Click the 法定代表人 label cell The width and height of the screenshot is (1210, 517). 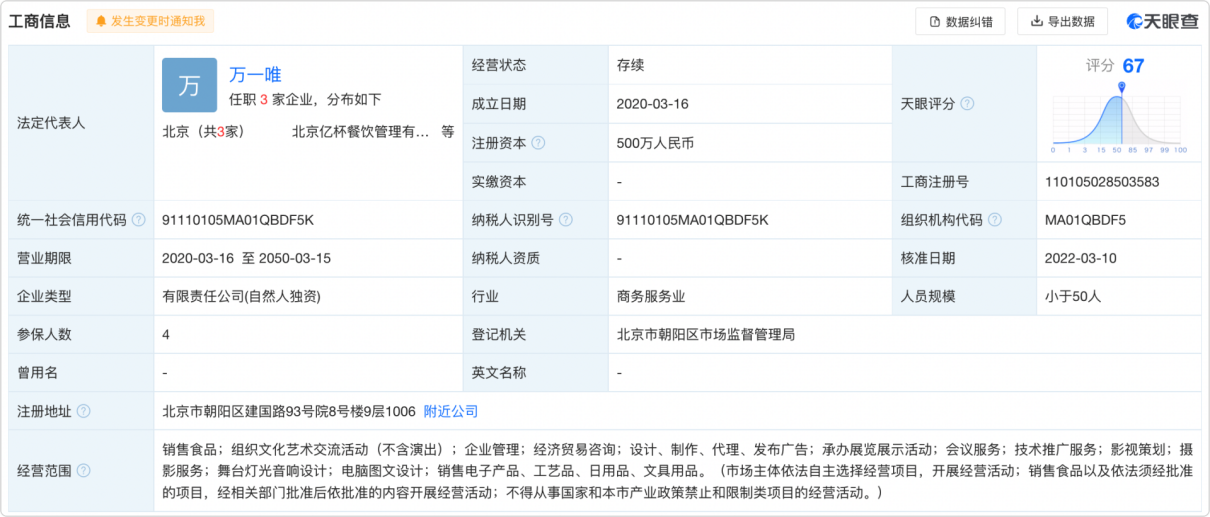point(81,123)
